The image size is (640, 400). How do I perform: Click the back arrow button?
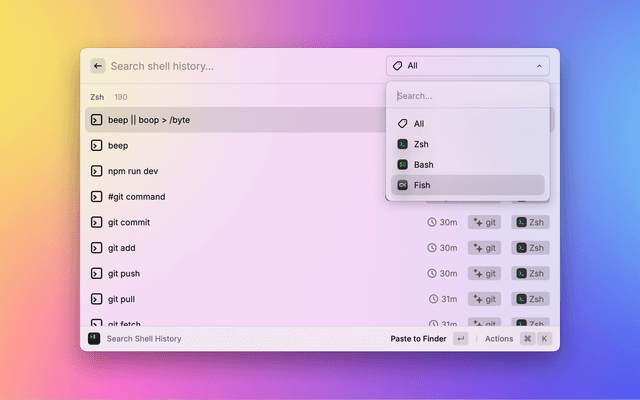97,66
